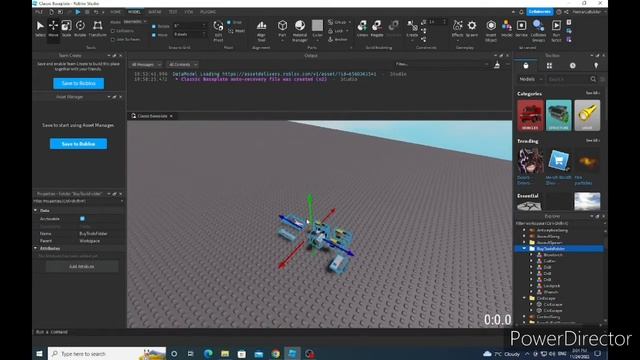Open the Collision Groups editor
Image resolution: width=640 pixels, height=360 pixels.
tap(538, 31)
